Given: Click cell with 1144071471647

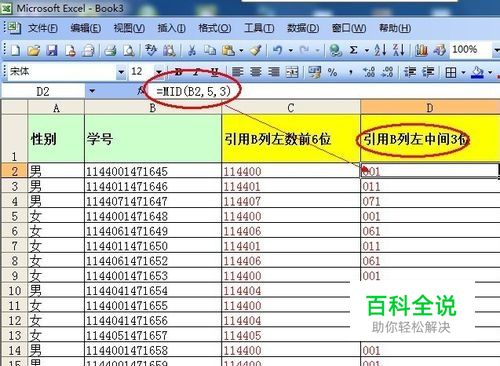Looking at the screenshot, I should point(153,201).
